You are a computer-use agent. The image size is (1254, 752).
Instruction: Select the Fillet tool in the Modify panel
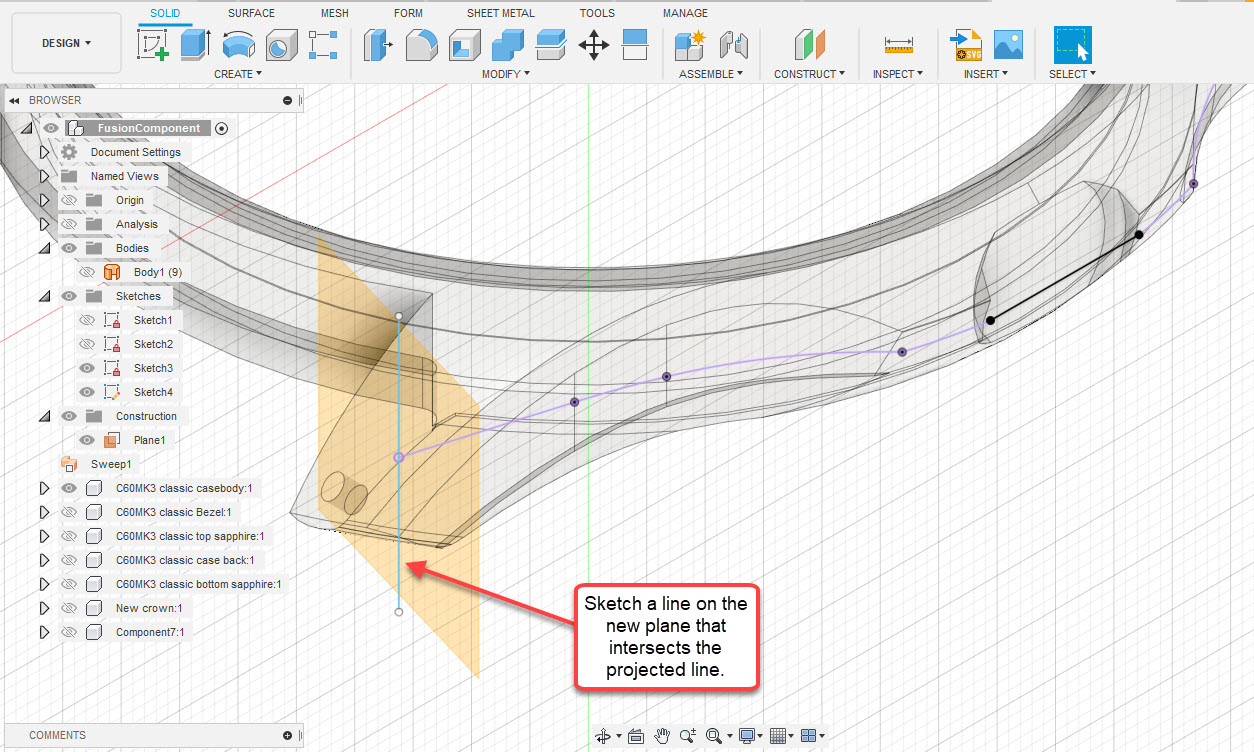420,45
